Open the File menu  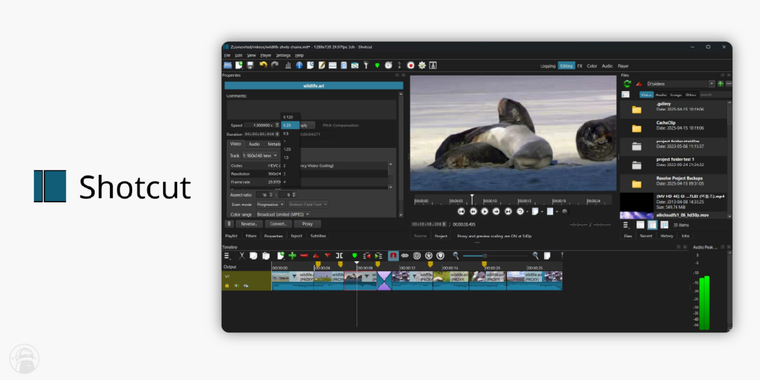pos(227,55)
